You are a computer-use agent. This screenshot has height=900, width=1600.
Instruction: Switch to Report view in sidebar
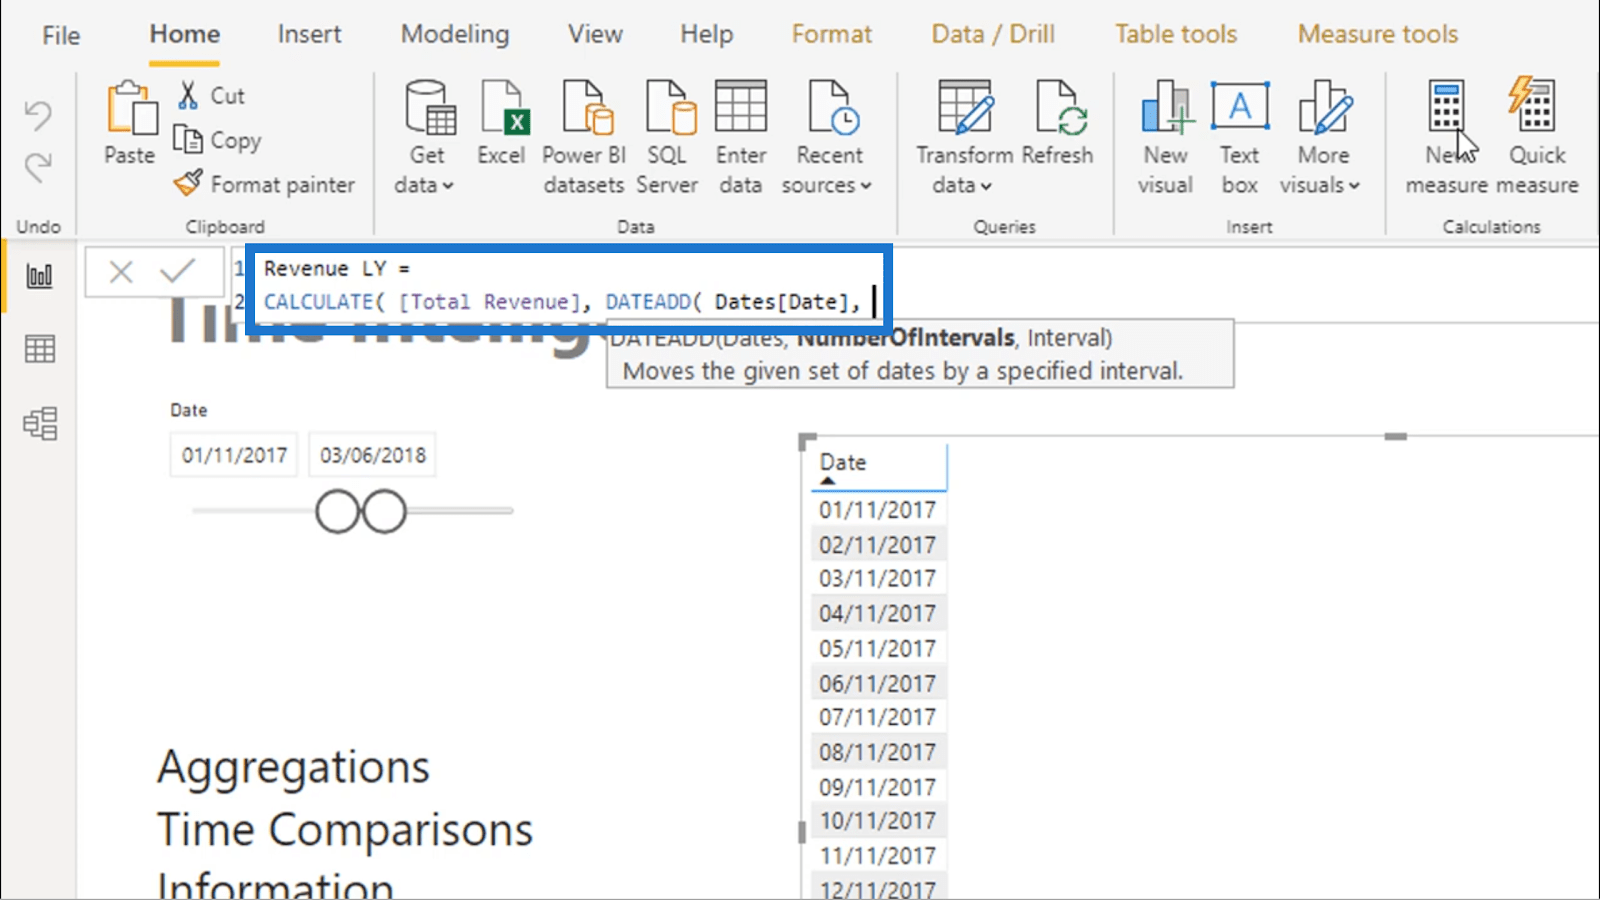click(40, 276)
